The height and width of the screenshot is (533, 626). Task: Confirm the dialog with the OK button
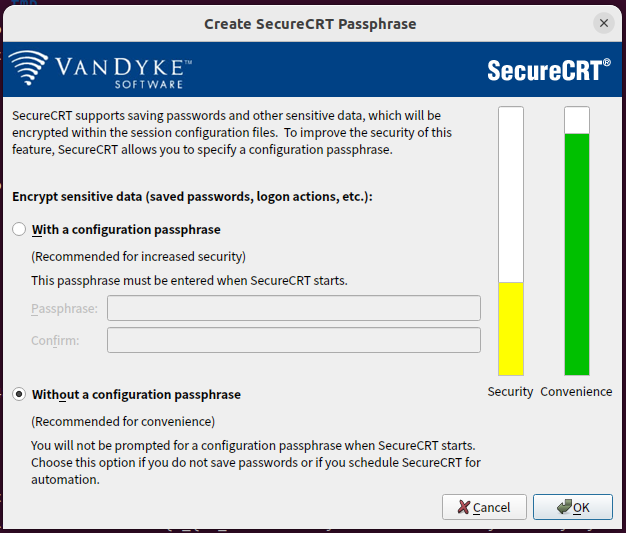pos(573,507)
